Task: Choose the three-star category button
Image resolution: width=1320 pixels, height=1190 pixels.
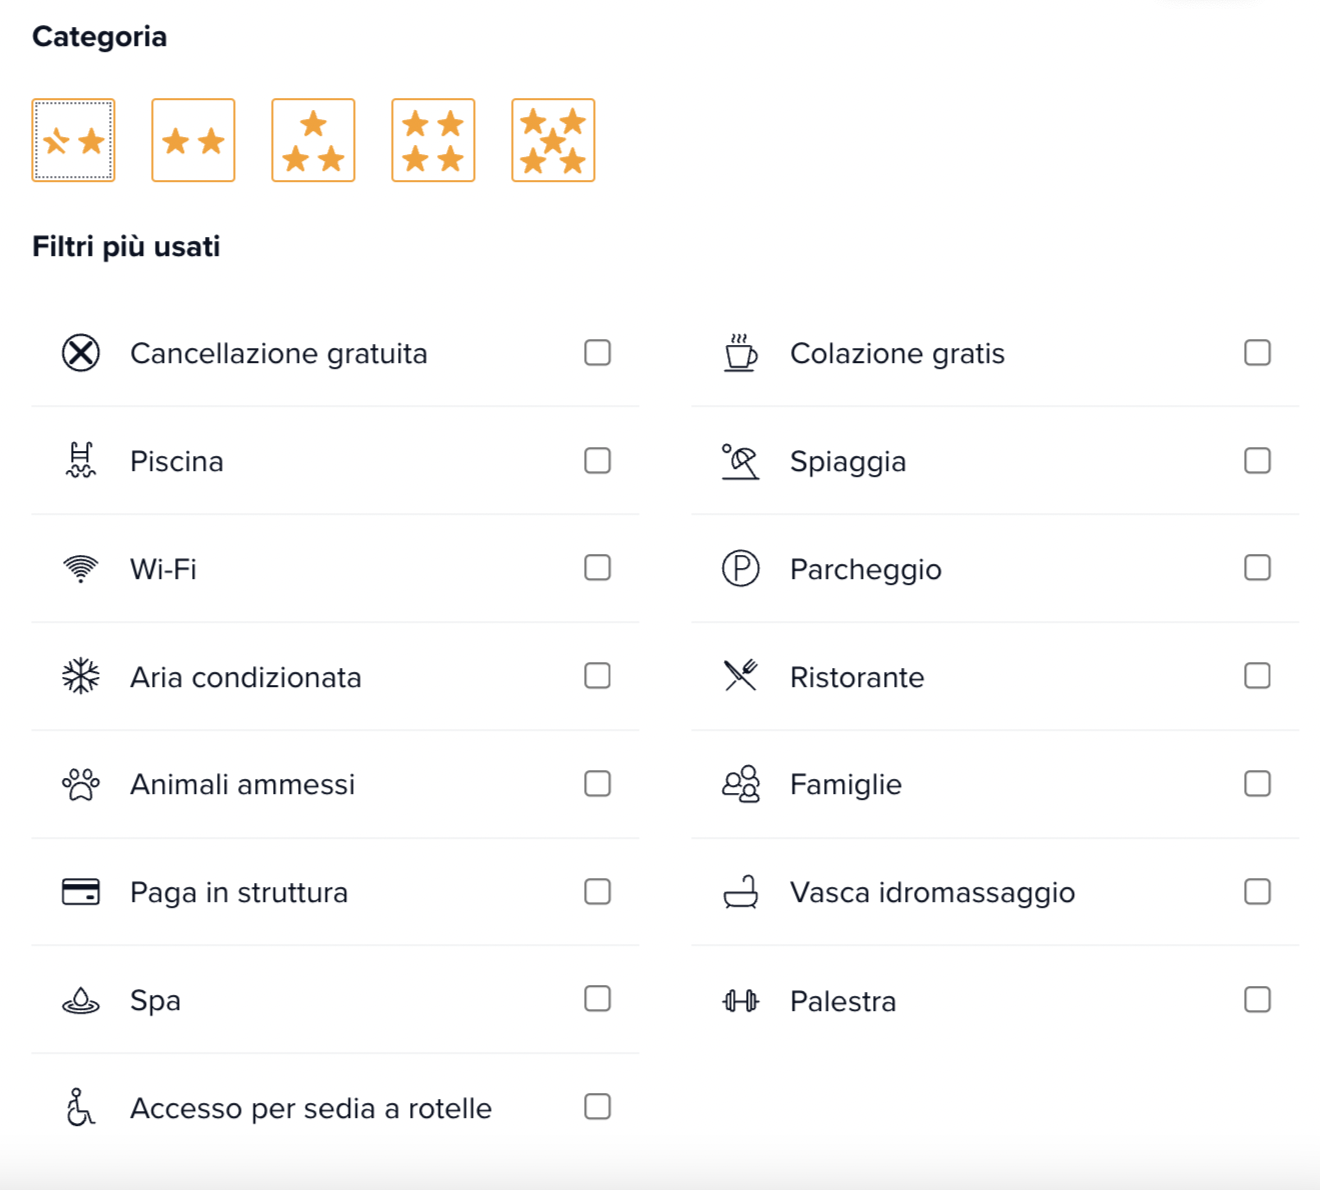Action: click(x=313, y=140)
